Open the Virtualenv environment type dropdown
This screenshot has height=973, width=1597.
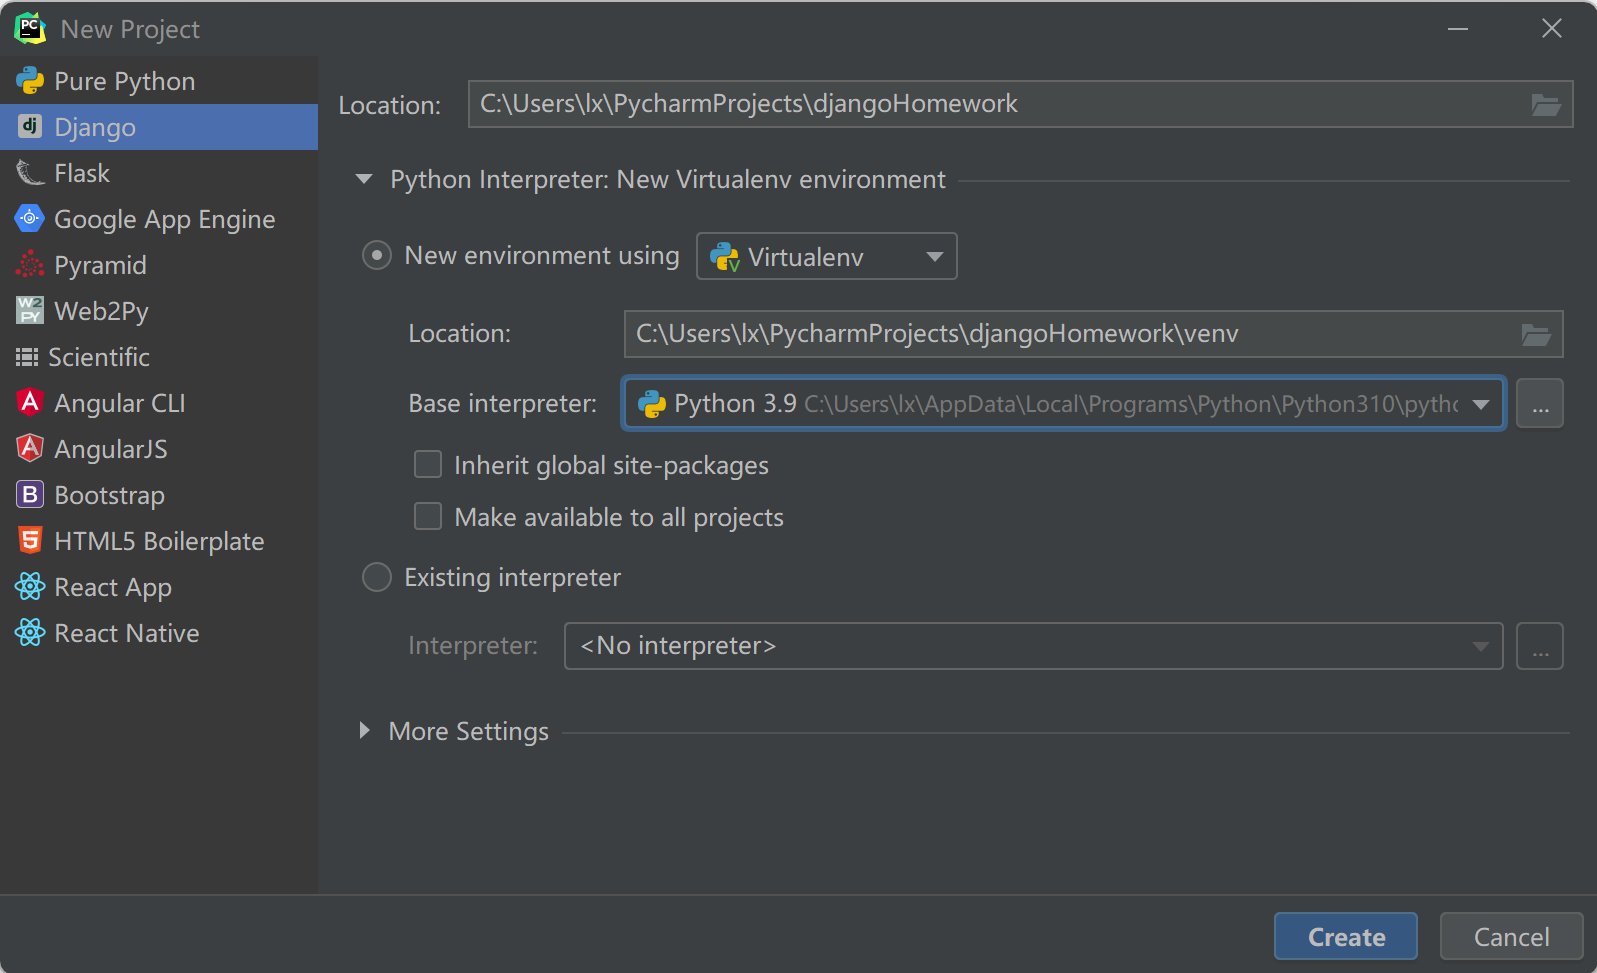[x=826, y=256]
